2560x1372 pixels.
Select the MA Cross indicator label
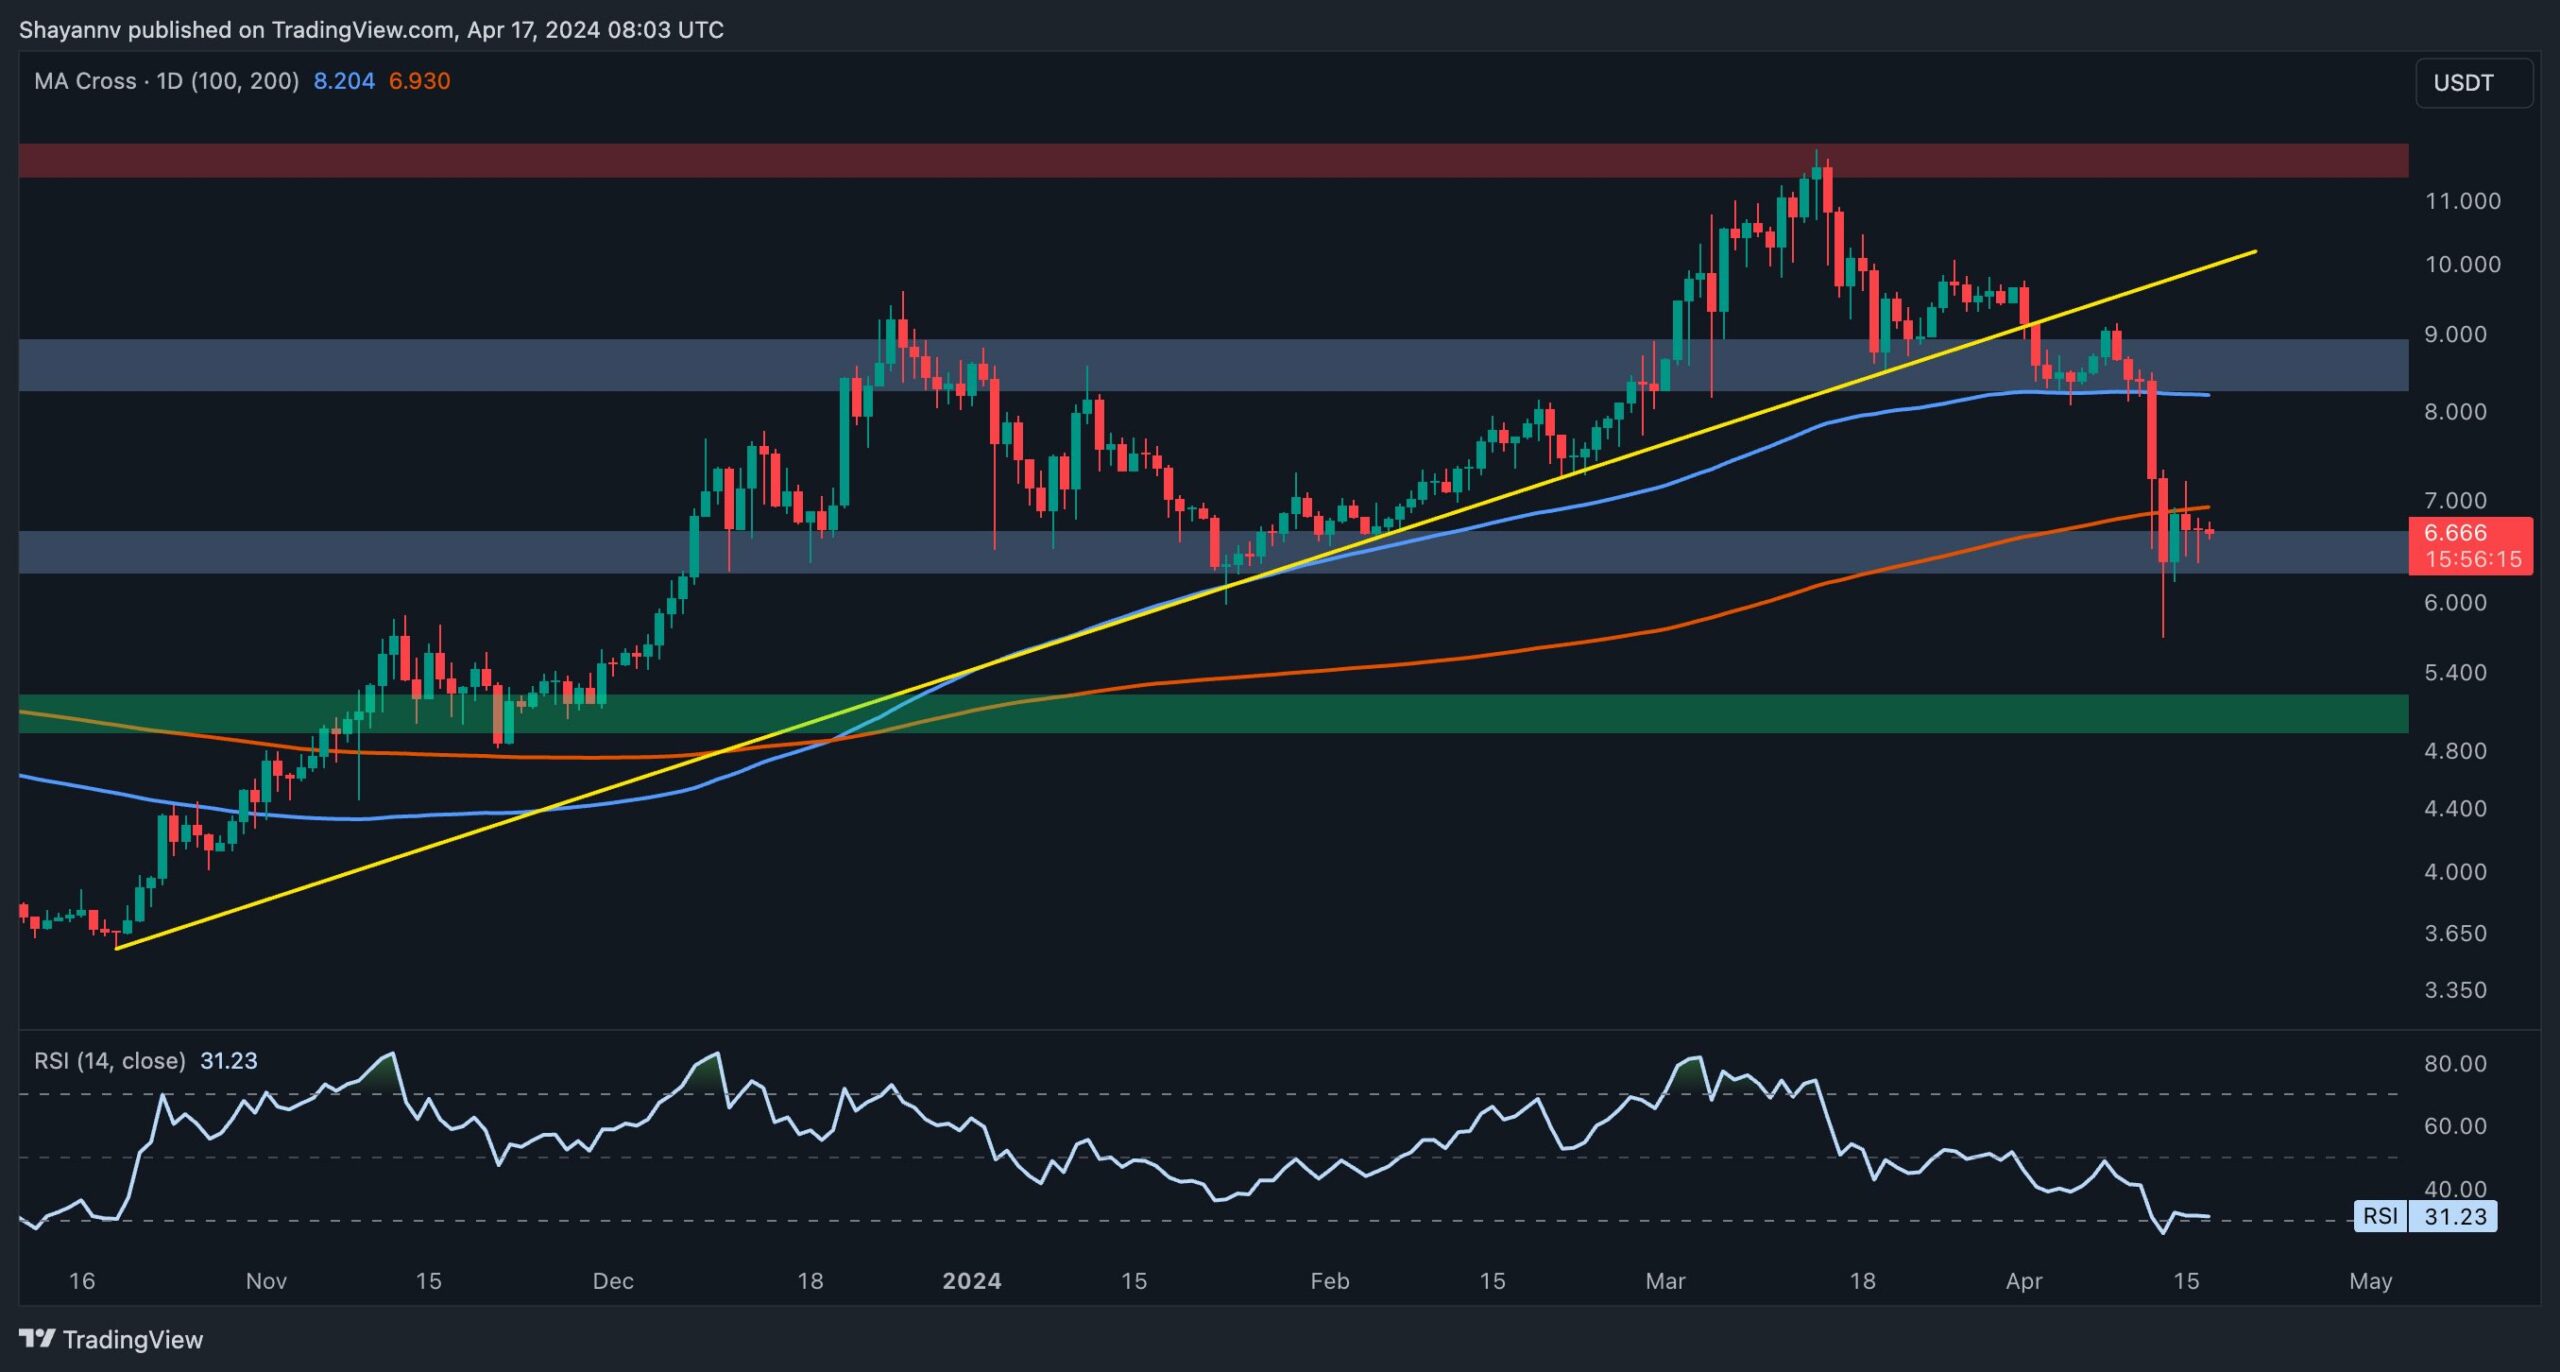tap(166, 81)
